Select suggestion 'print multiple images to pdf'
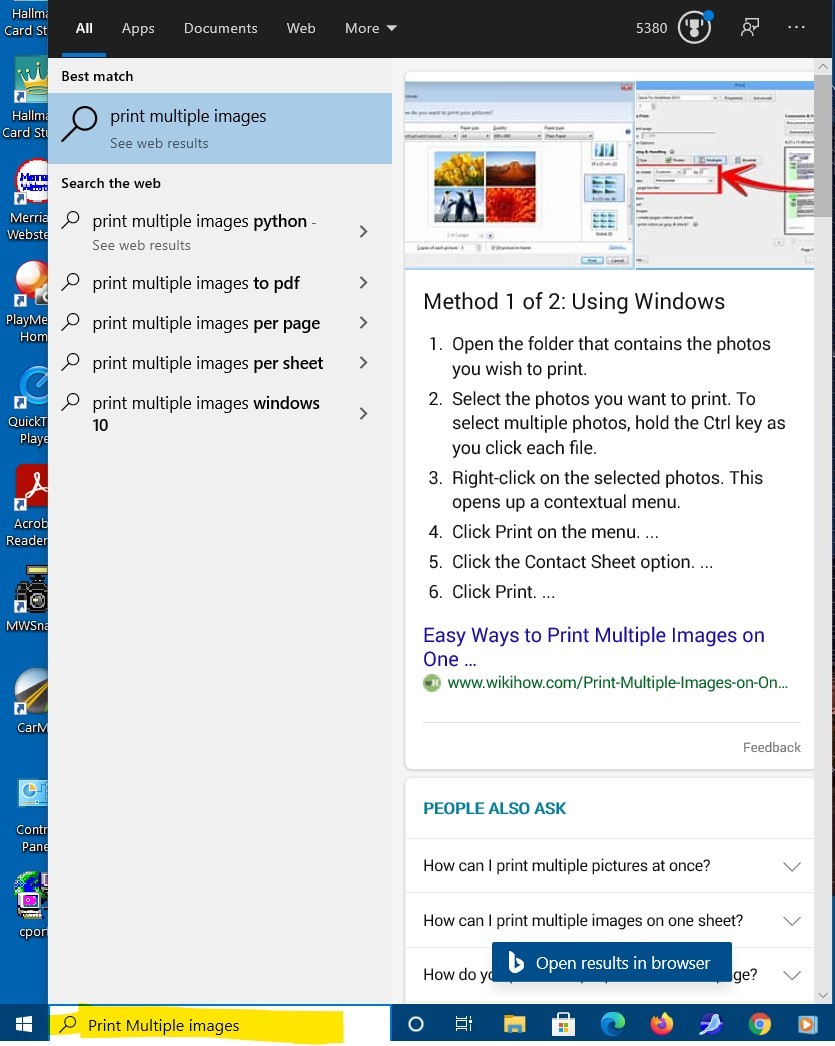 [x=196, y=283]
